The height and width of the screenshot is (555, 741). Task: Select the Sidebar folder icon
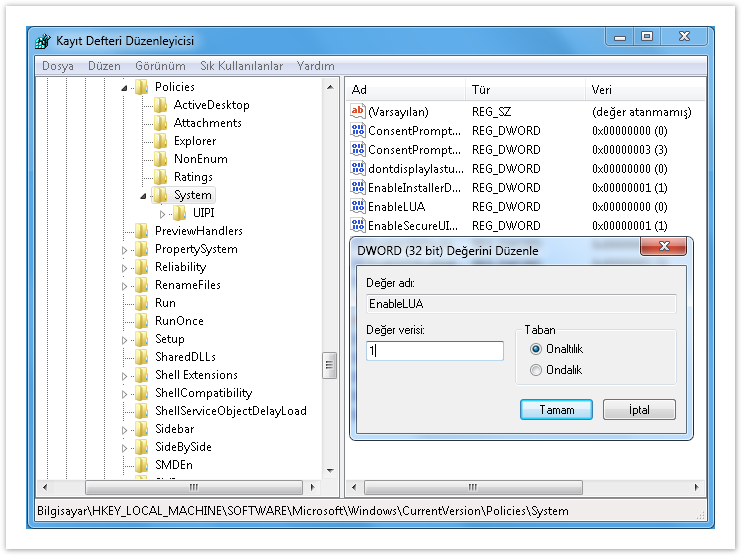pyautogui.click(x=141, y=429)
